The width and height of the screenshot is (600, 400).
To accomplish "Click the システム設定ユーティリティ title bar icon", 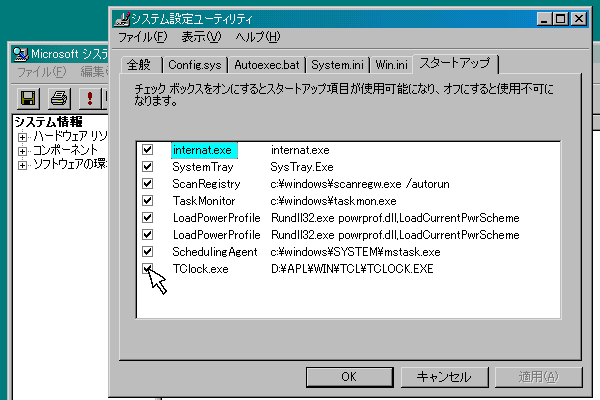I will click(x=122, y=19).
